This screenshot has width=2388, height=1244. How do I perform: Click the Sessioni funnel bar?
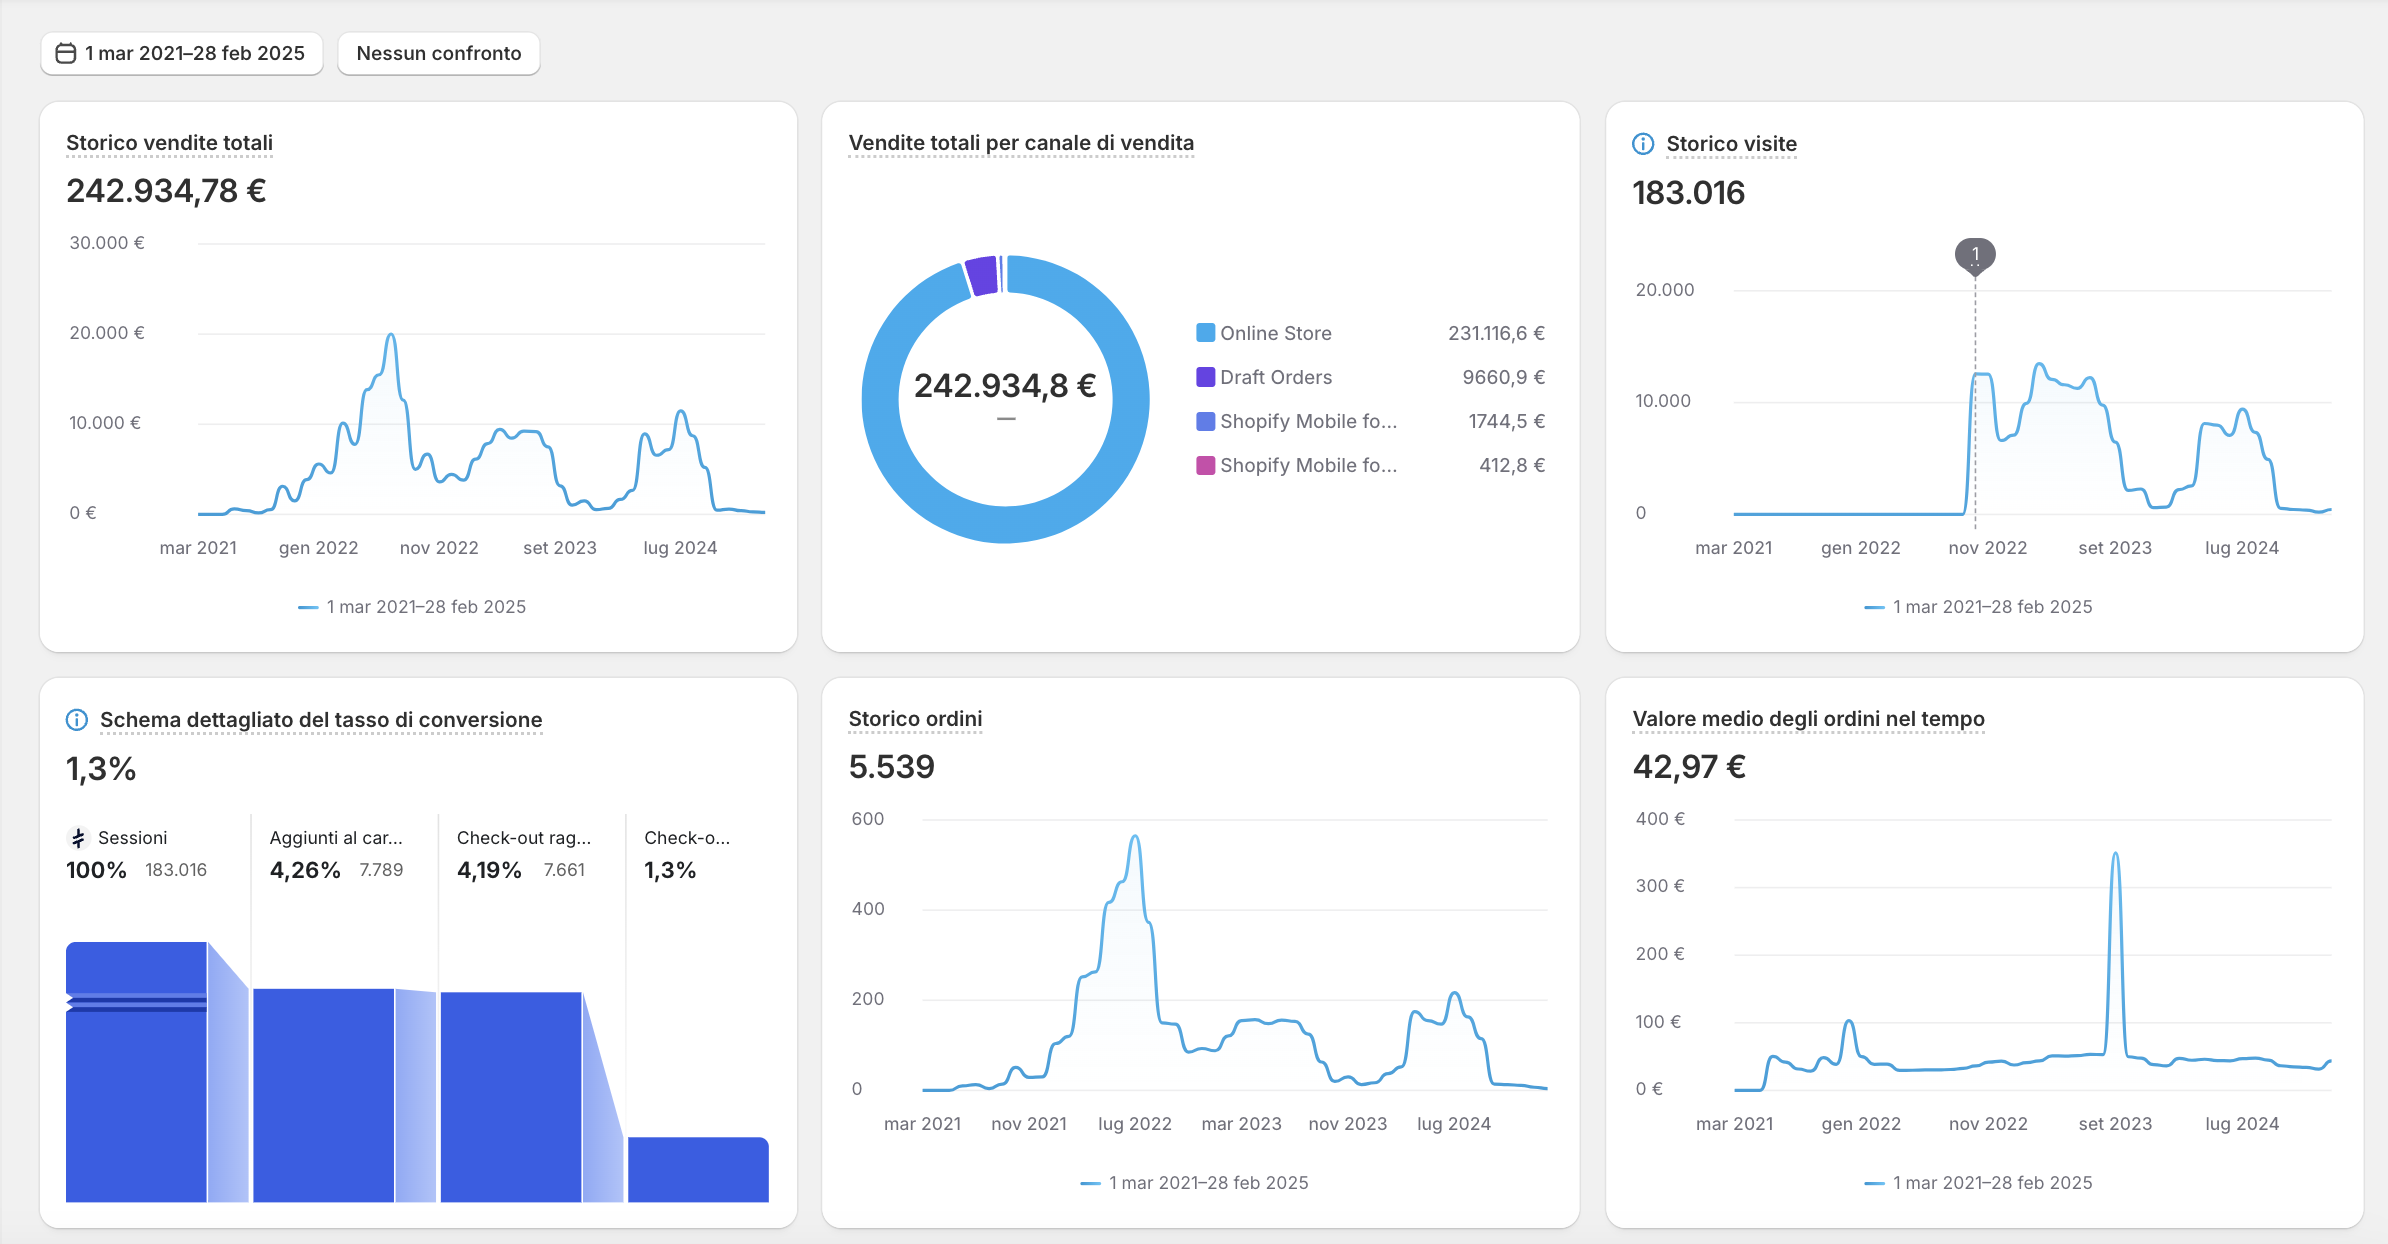click(x=136, y=1072)
